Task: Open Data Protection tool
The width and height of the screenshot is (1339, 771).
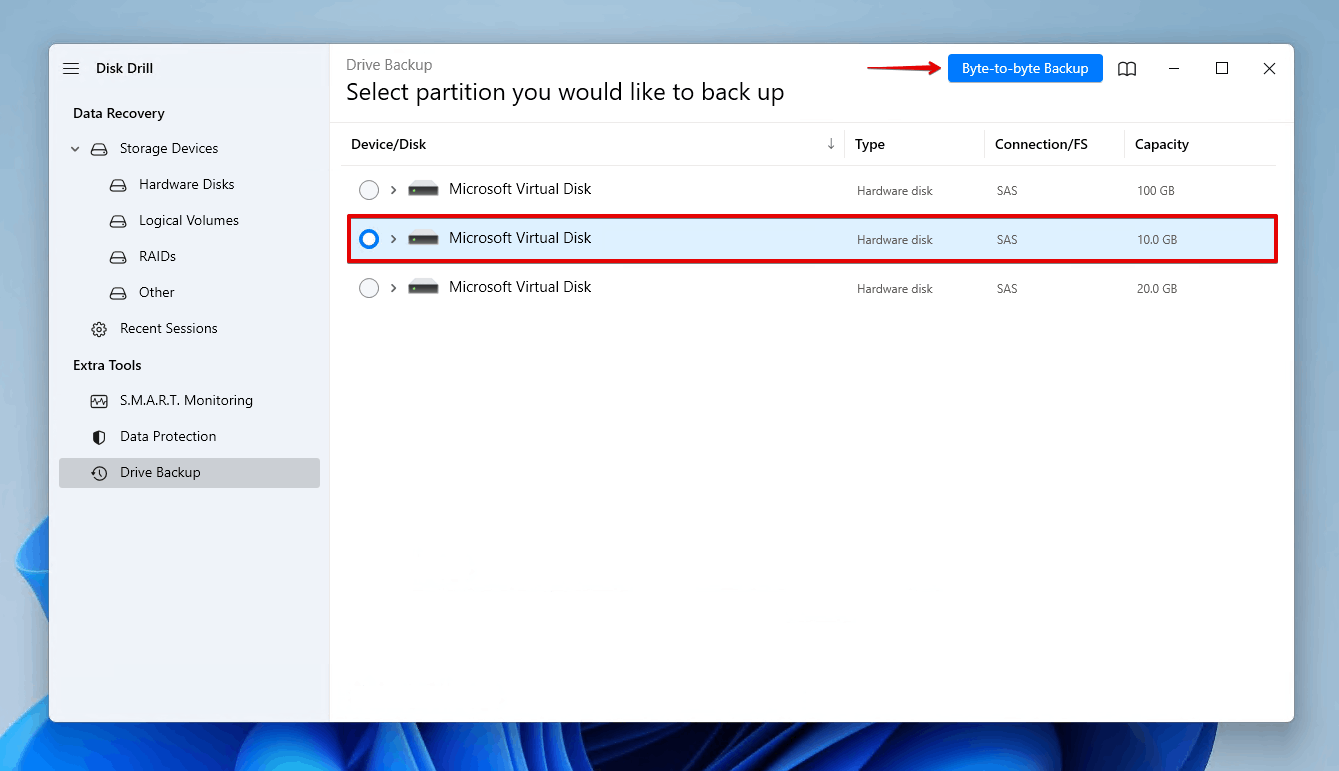Action: pyautogui.click(x=168, y=436)
